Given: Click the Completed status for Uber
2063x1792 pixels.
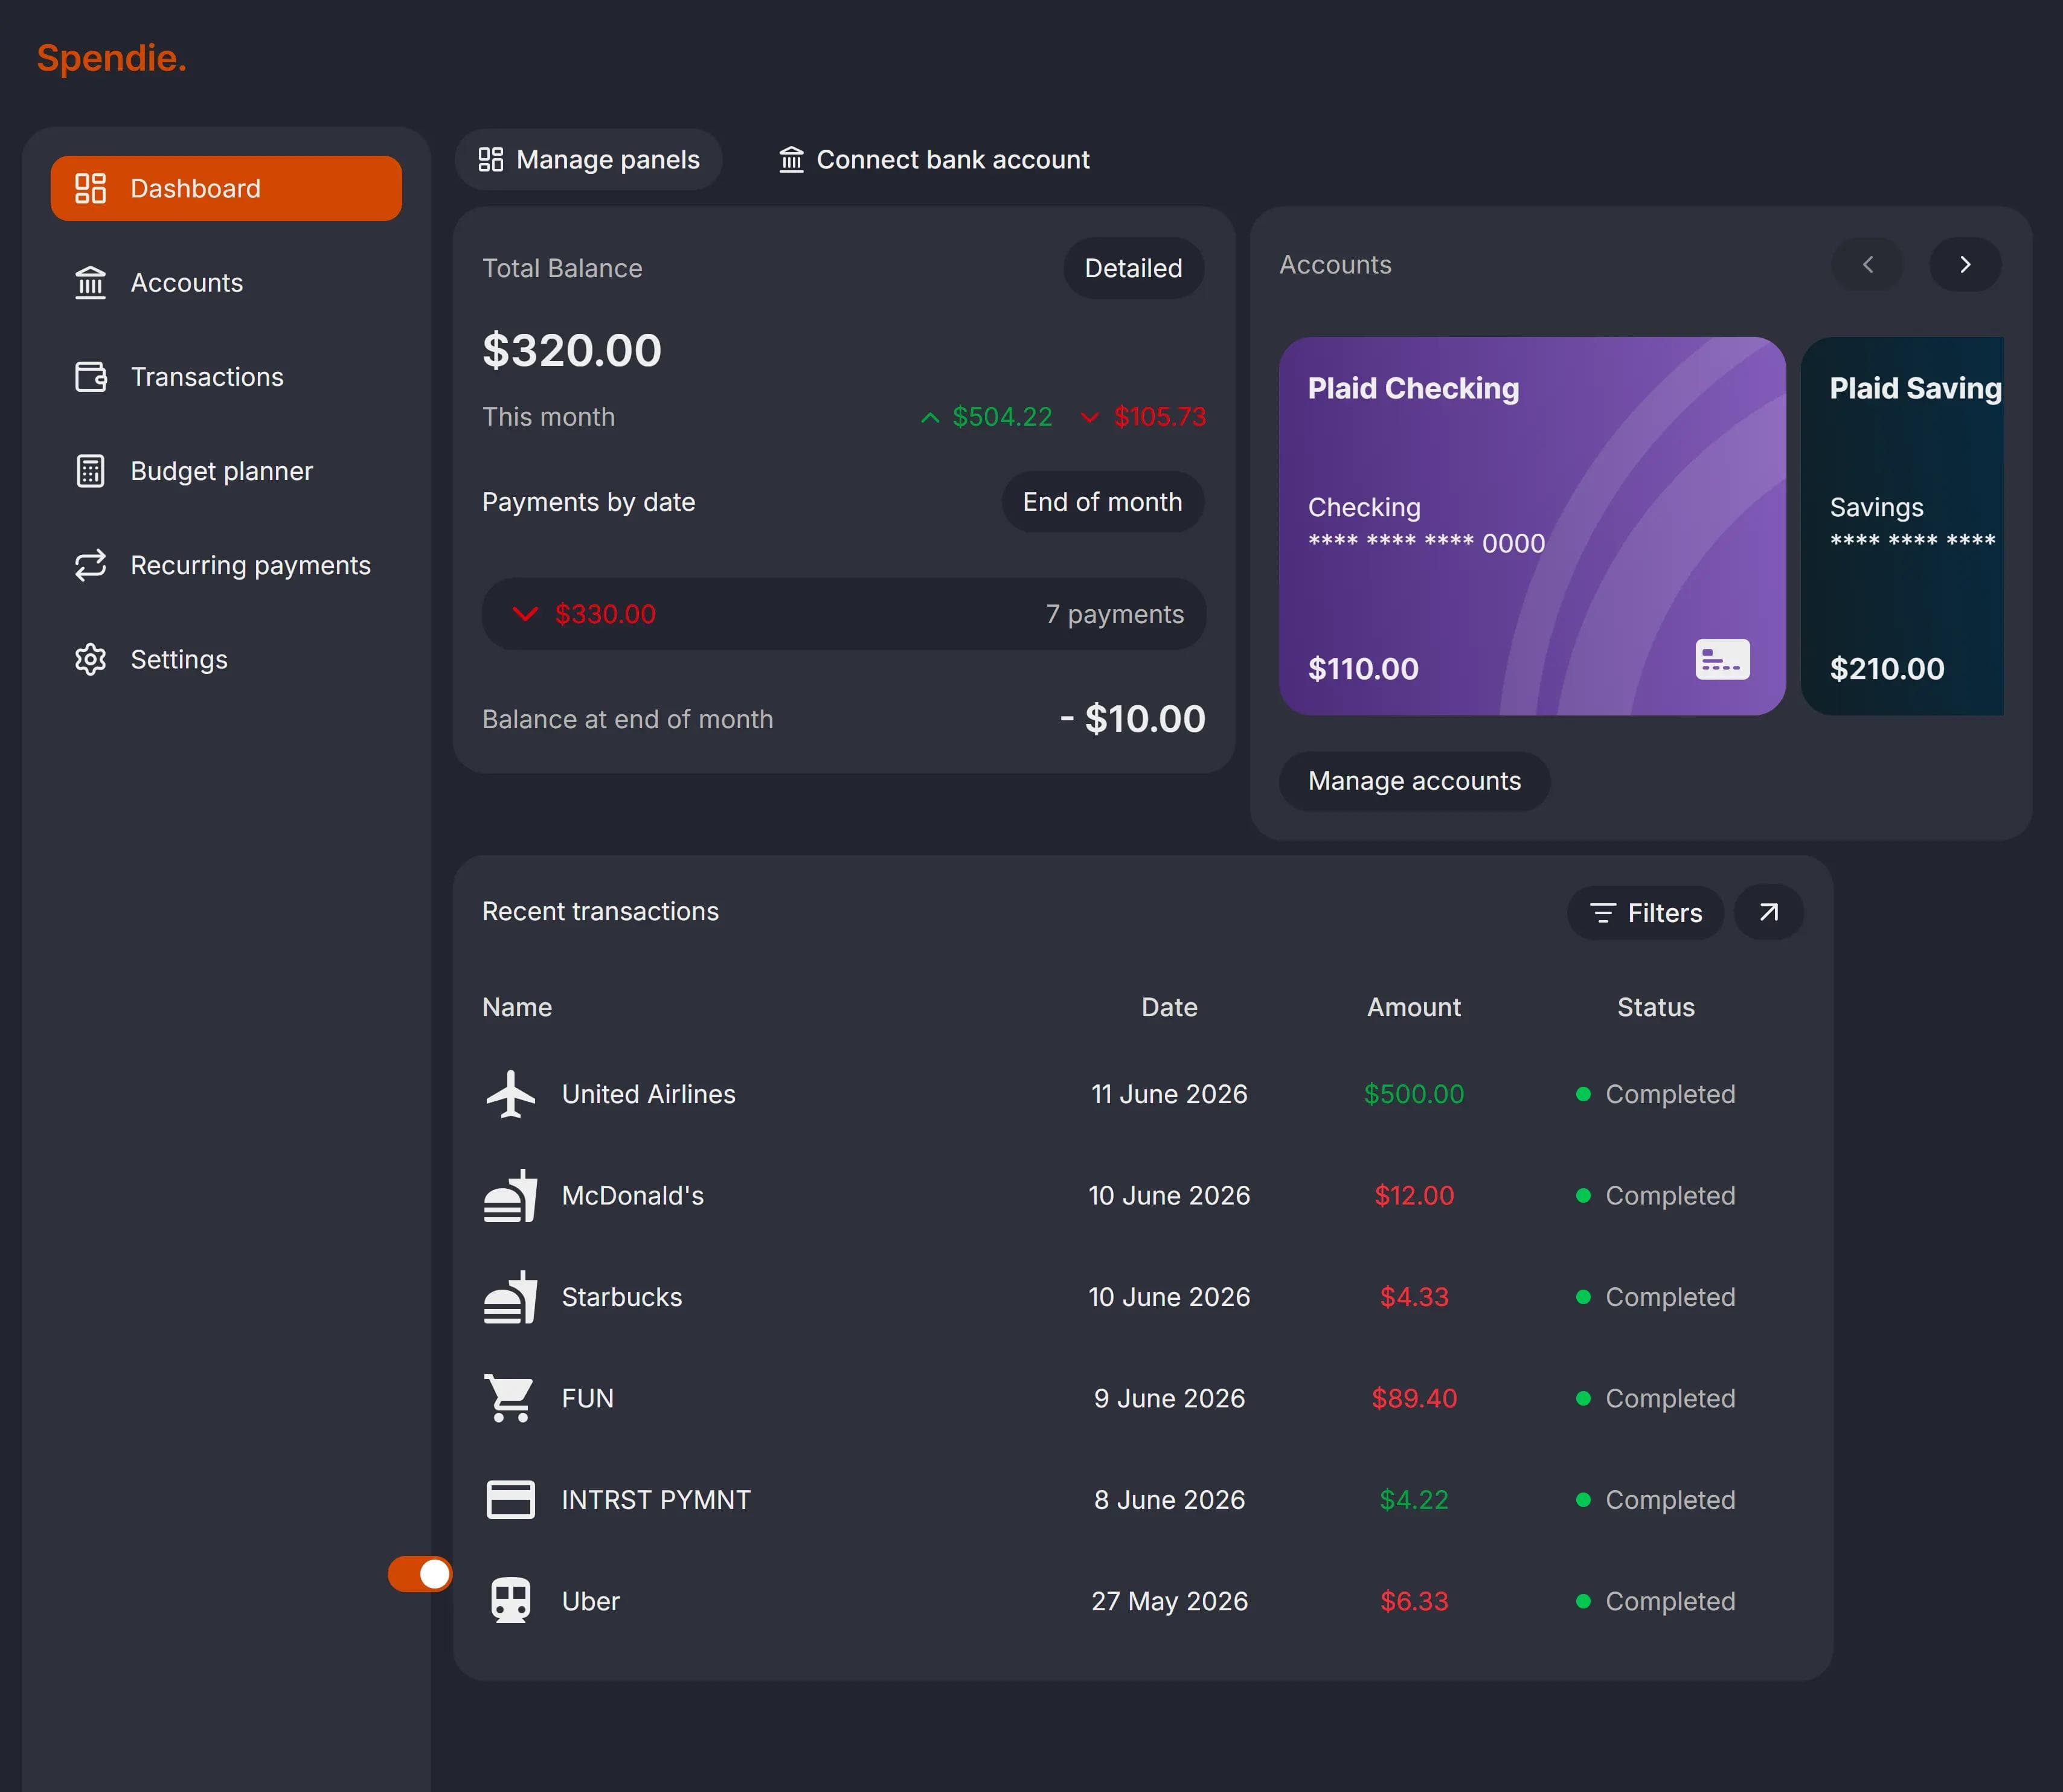Looking at the screenshot, I should 1656,1601.
